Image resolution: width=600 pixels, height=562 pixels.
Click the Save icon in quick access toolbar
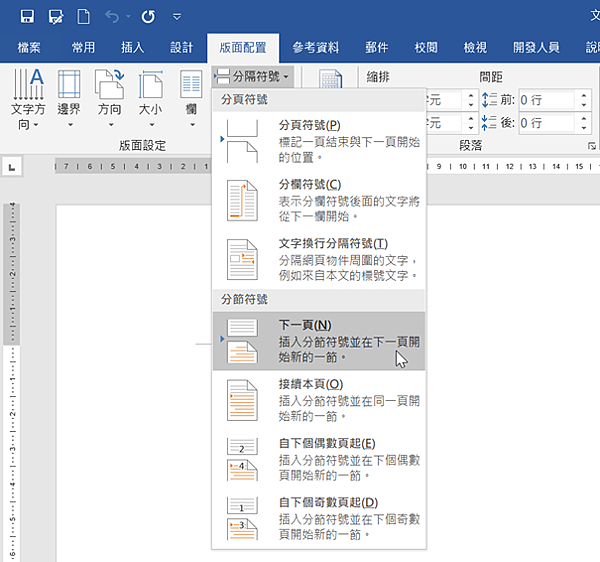tap(27, 16)
